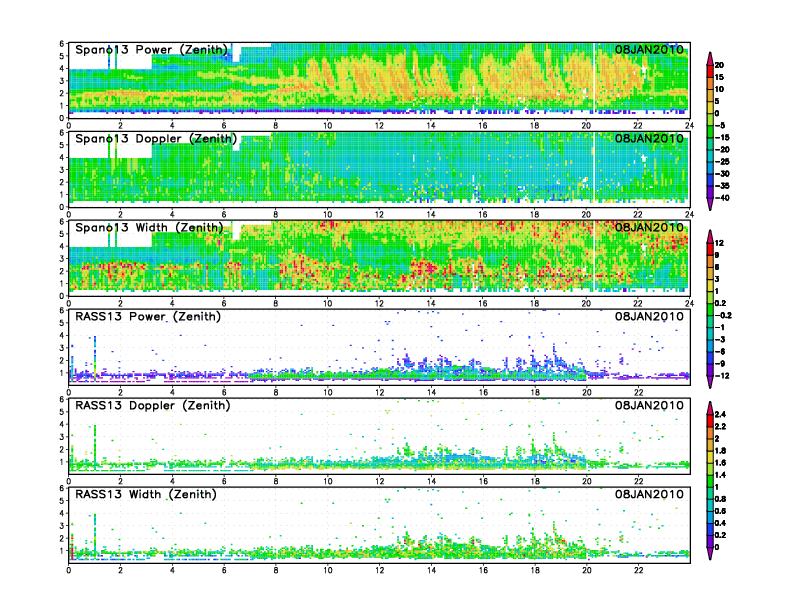
Task: Click the 'Spano13 Power (Zenith)' panel title
Action: (x=152, y=50)
